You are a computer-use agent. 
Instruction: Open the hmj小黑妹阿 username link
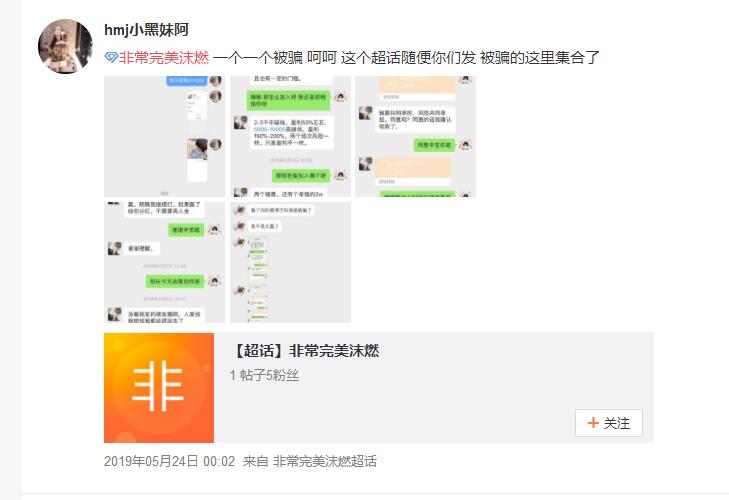[x=146, y=30]
